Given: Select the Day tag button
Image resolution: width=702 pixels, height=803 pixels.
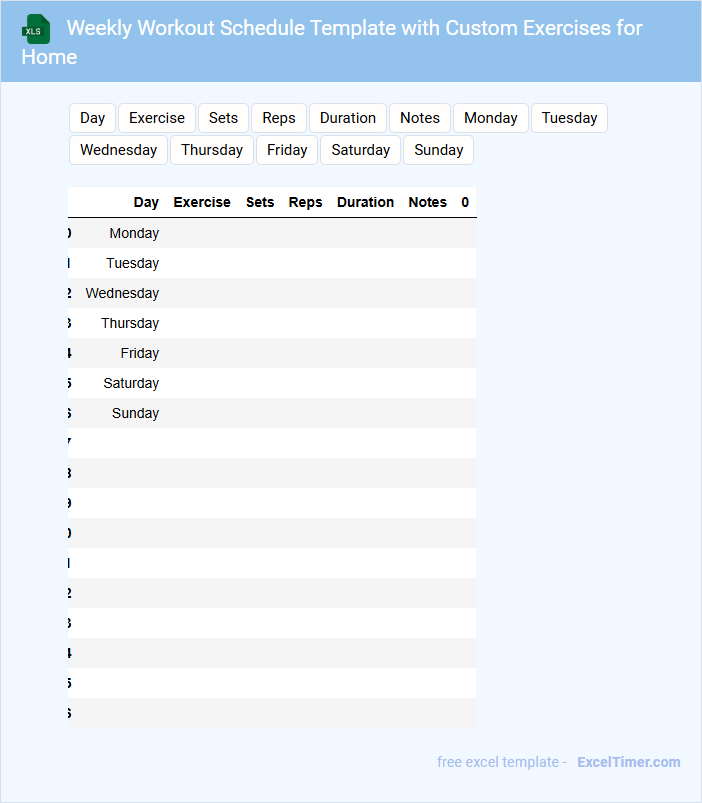Looking at the screenshot, I should pyautogui.click(x=92, y=118).
